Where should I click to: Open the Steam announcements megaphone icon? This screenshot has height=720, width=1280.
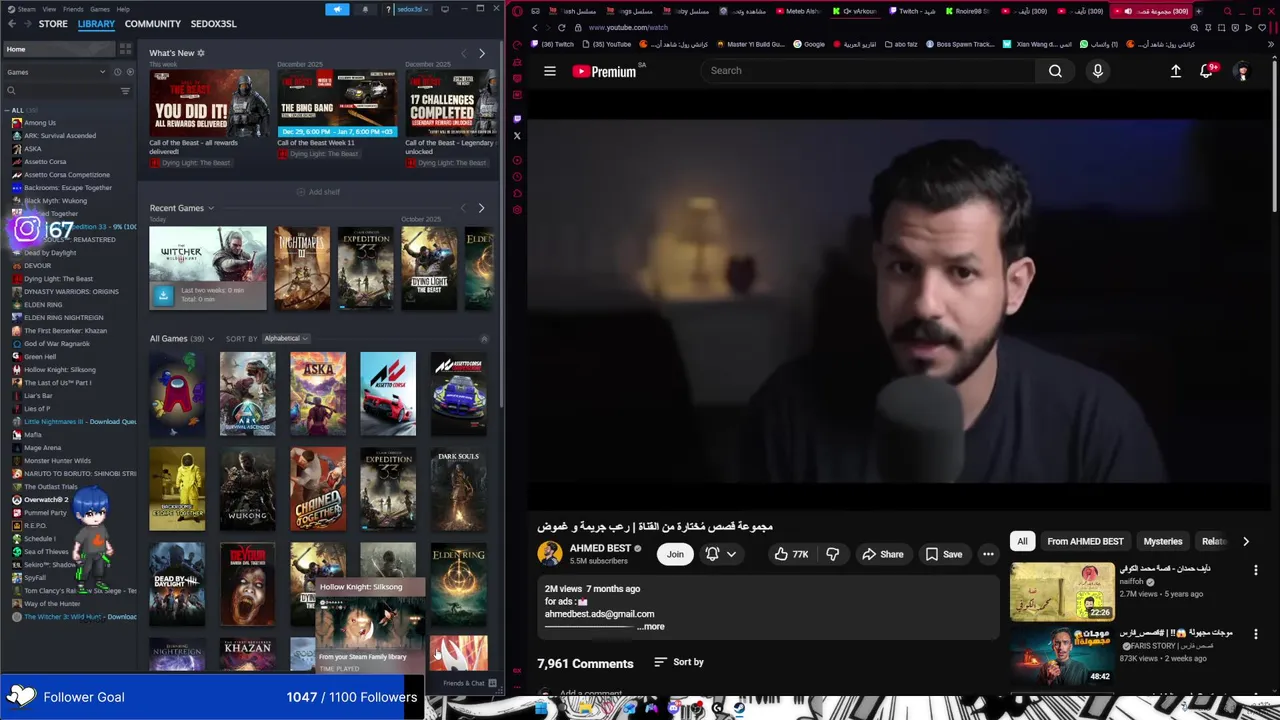[x=337, y=9]
